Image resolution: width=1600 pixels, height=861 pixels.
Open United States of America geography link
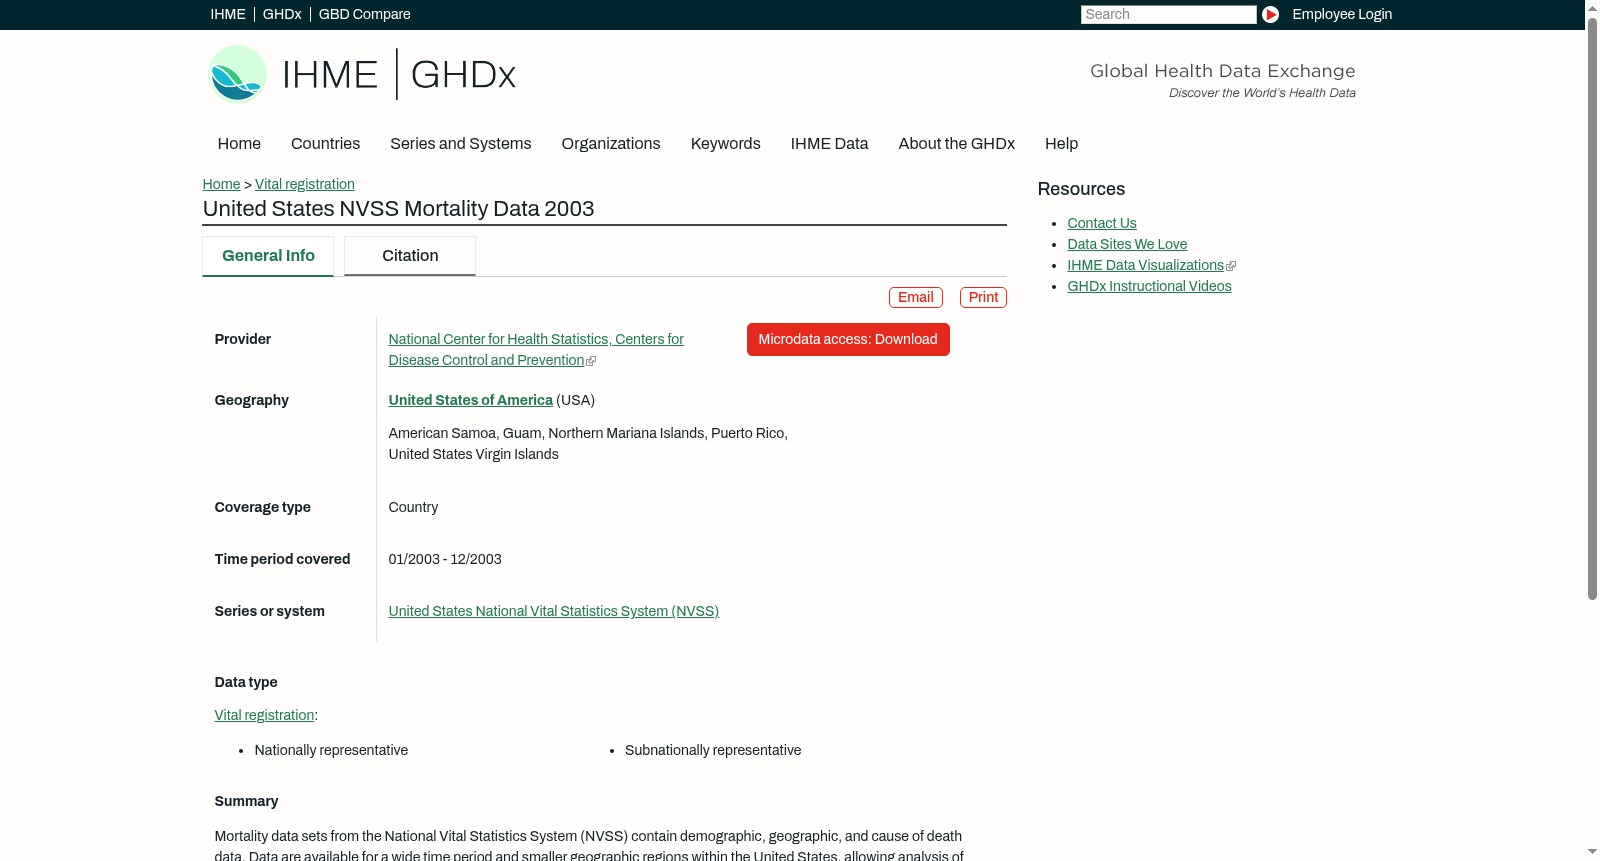471,400
